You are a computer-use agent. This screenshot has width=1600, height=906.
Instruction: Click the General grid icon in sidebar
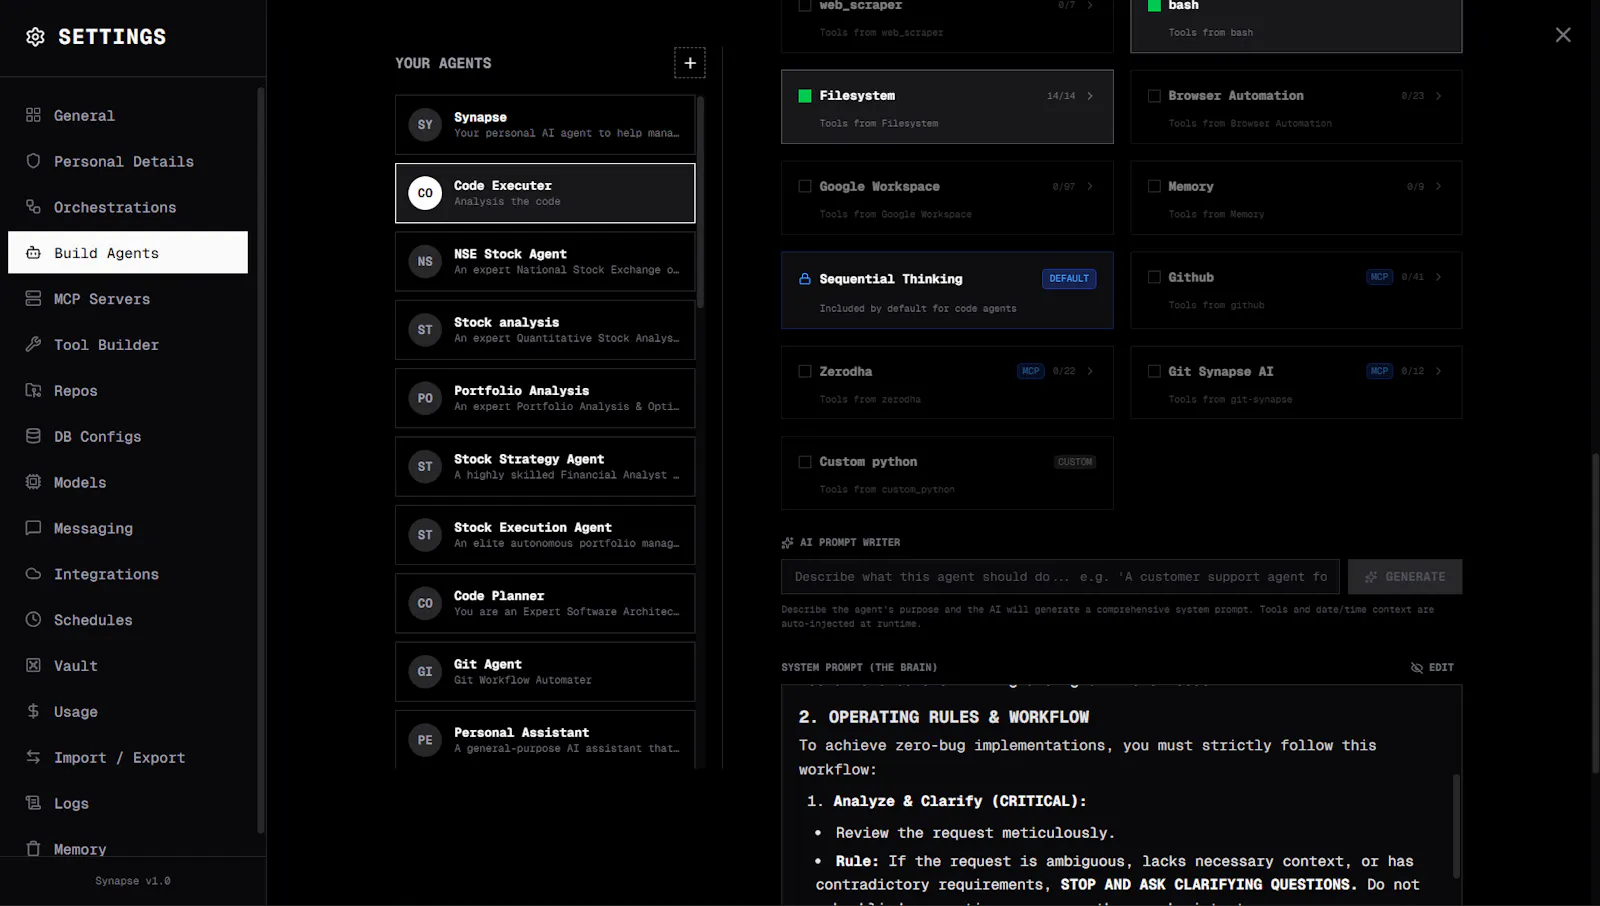coord(33,115)
